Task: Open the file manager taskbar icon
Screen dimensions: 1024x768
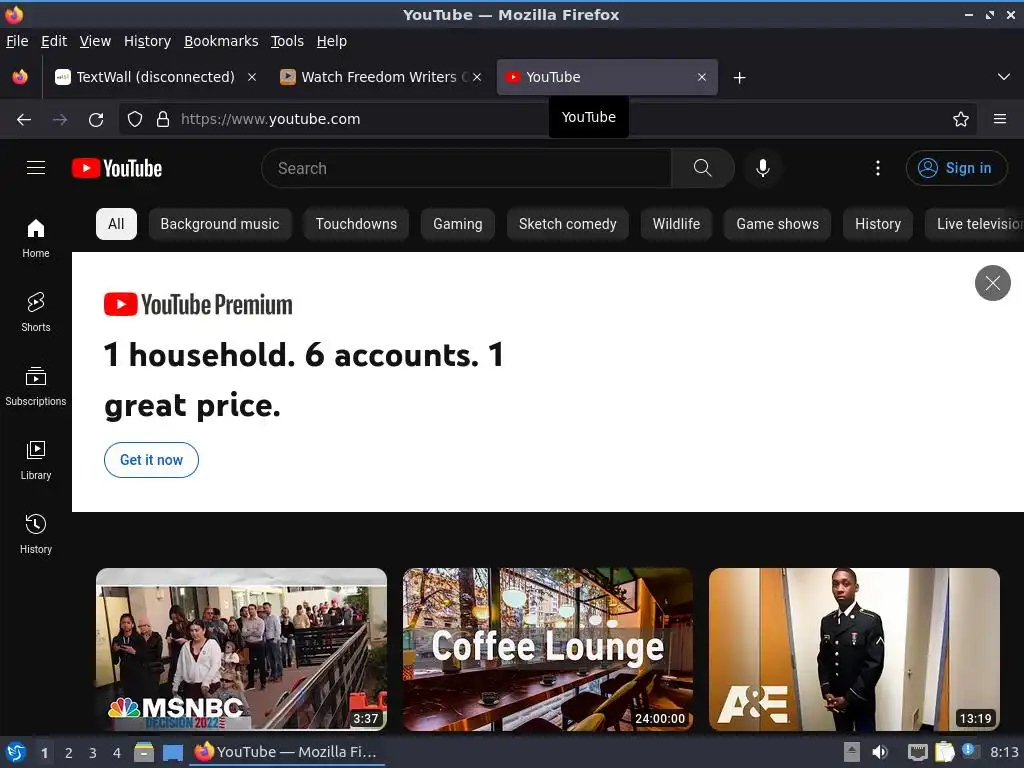Action: [x=144, y=752]
